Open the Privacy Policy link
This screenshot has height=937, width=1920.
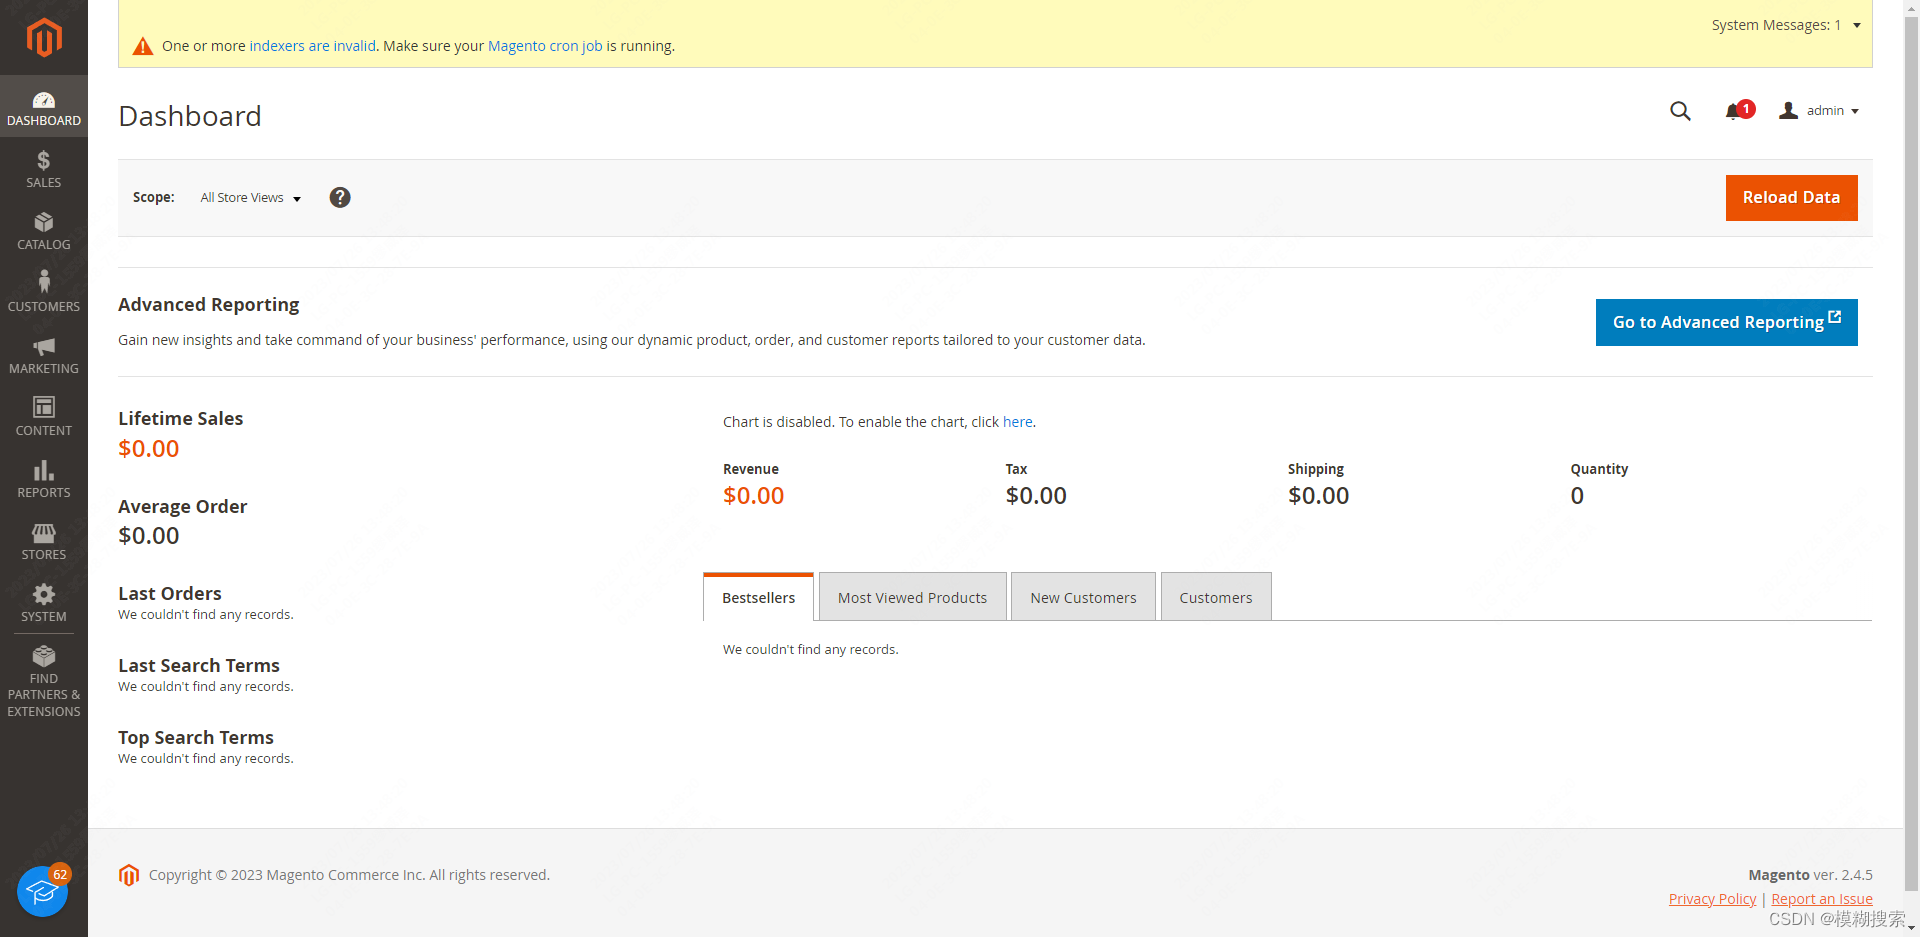[1712, 899]
